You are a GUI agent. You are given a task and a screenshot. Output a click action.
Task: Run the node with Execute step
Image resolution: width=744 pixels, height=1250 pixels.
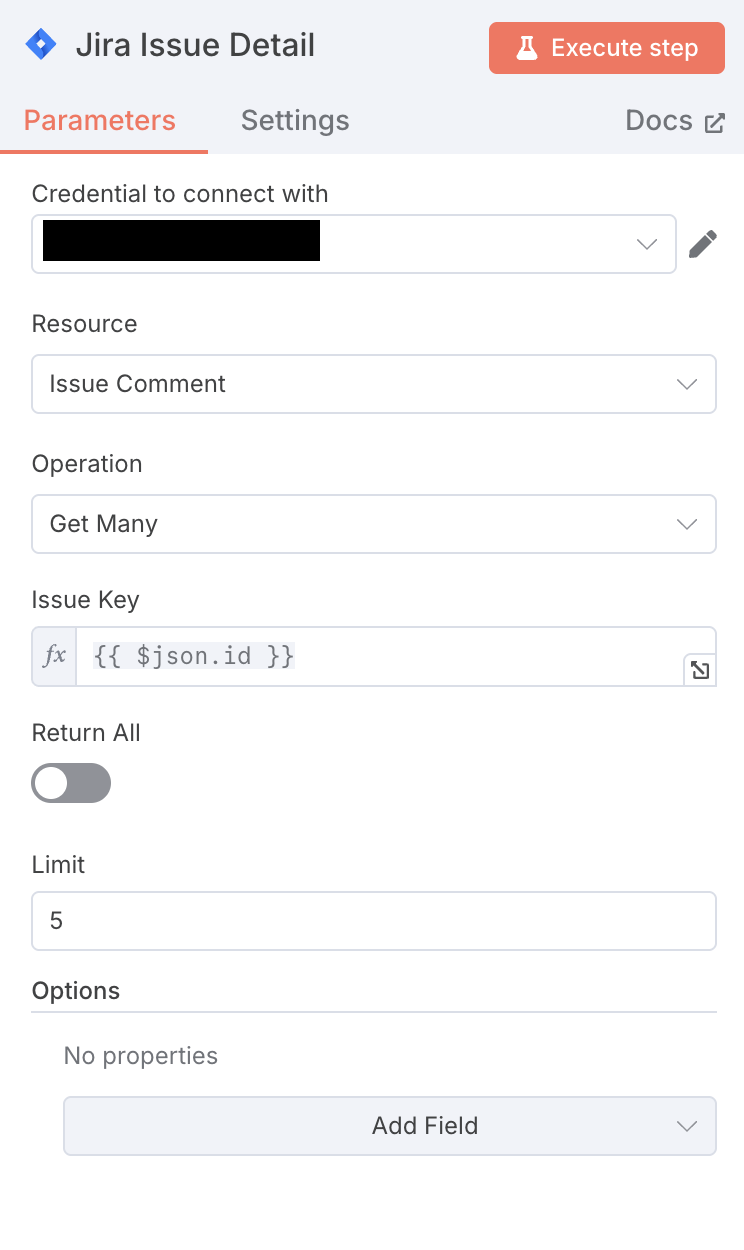[x=607, y=48]
